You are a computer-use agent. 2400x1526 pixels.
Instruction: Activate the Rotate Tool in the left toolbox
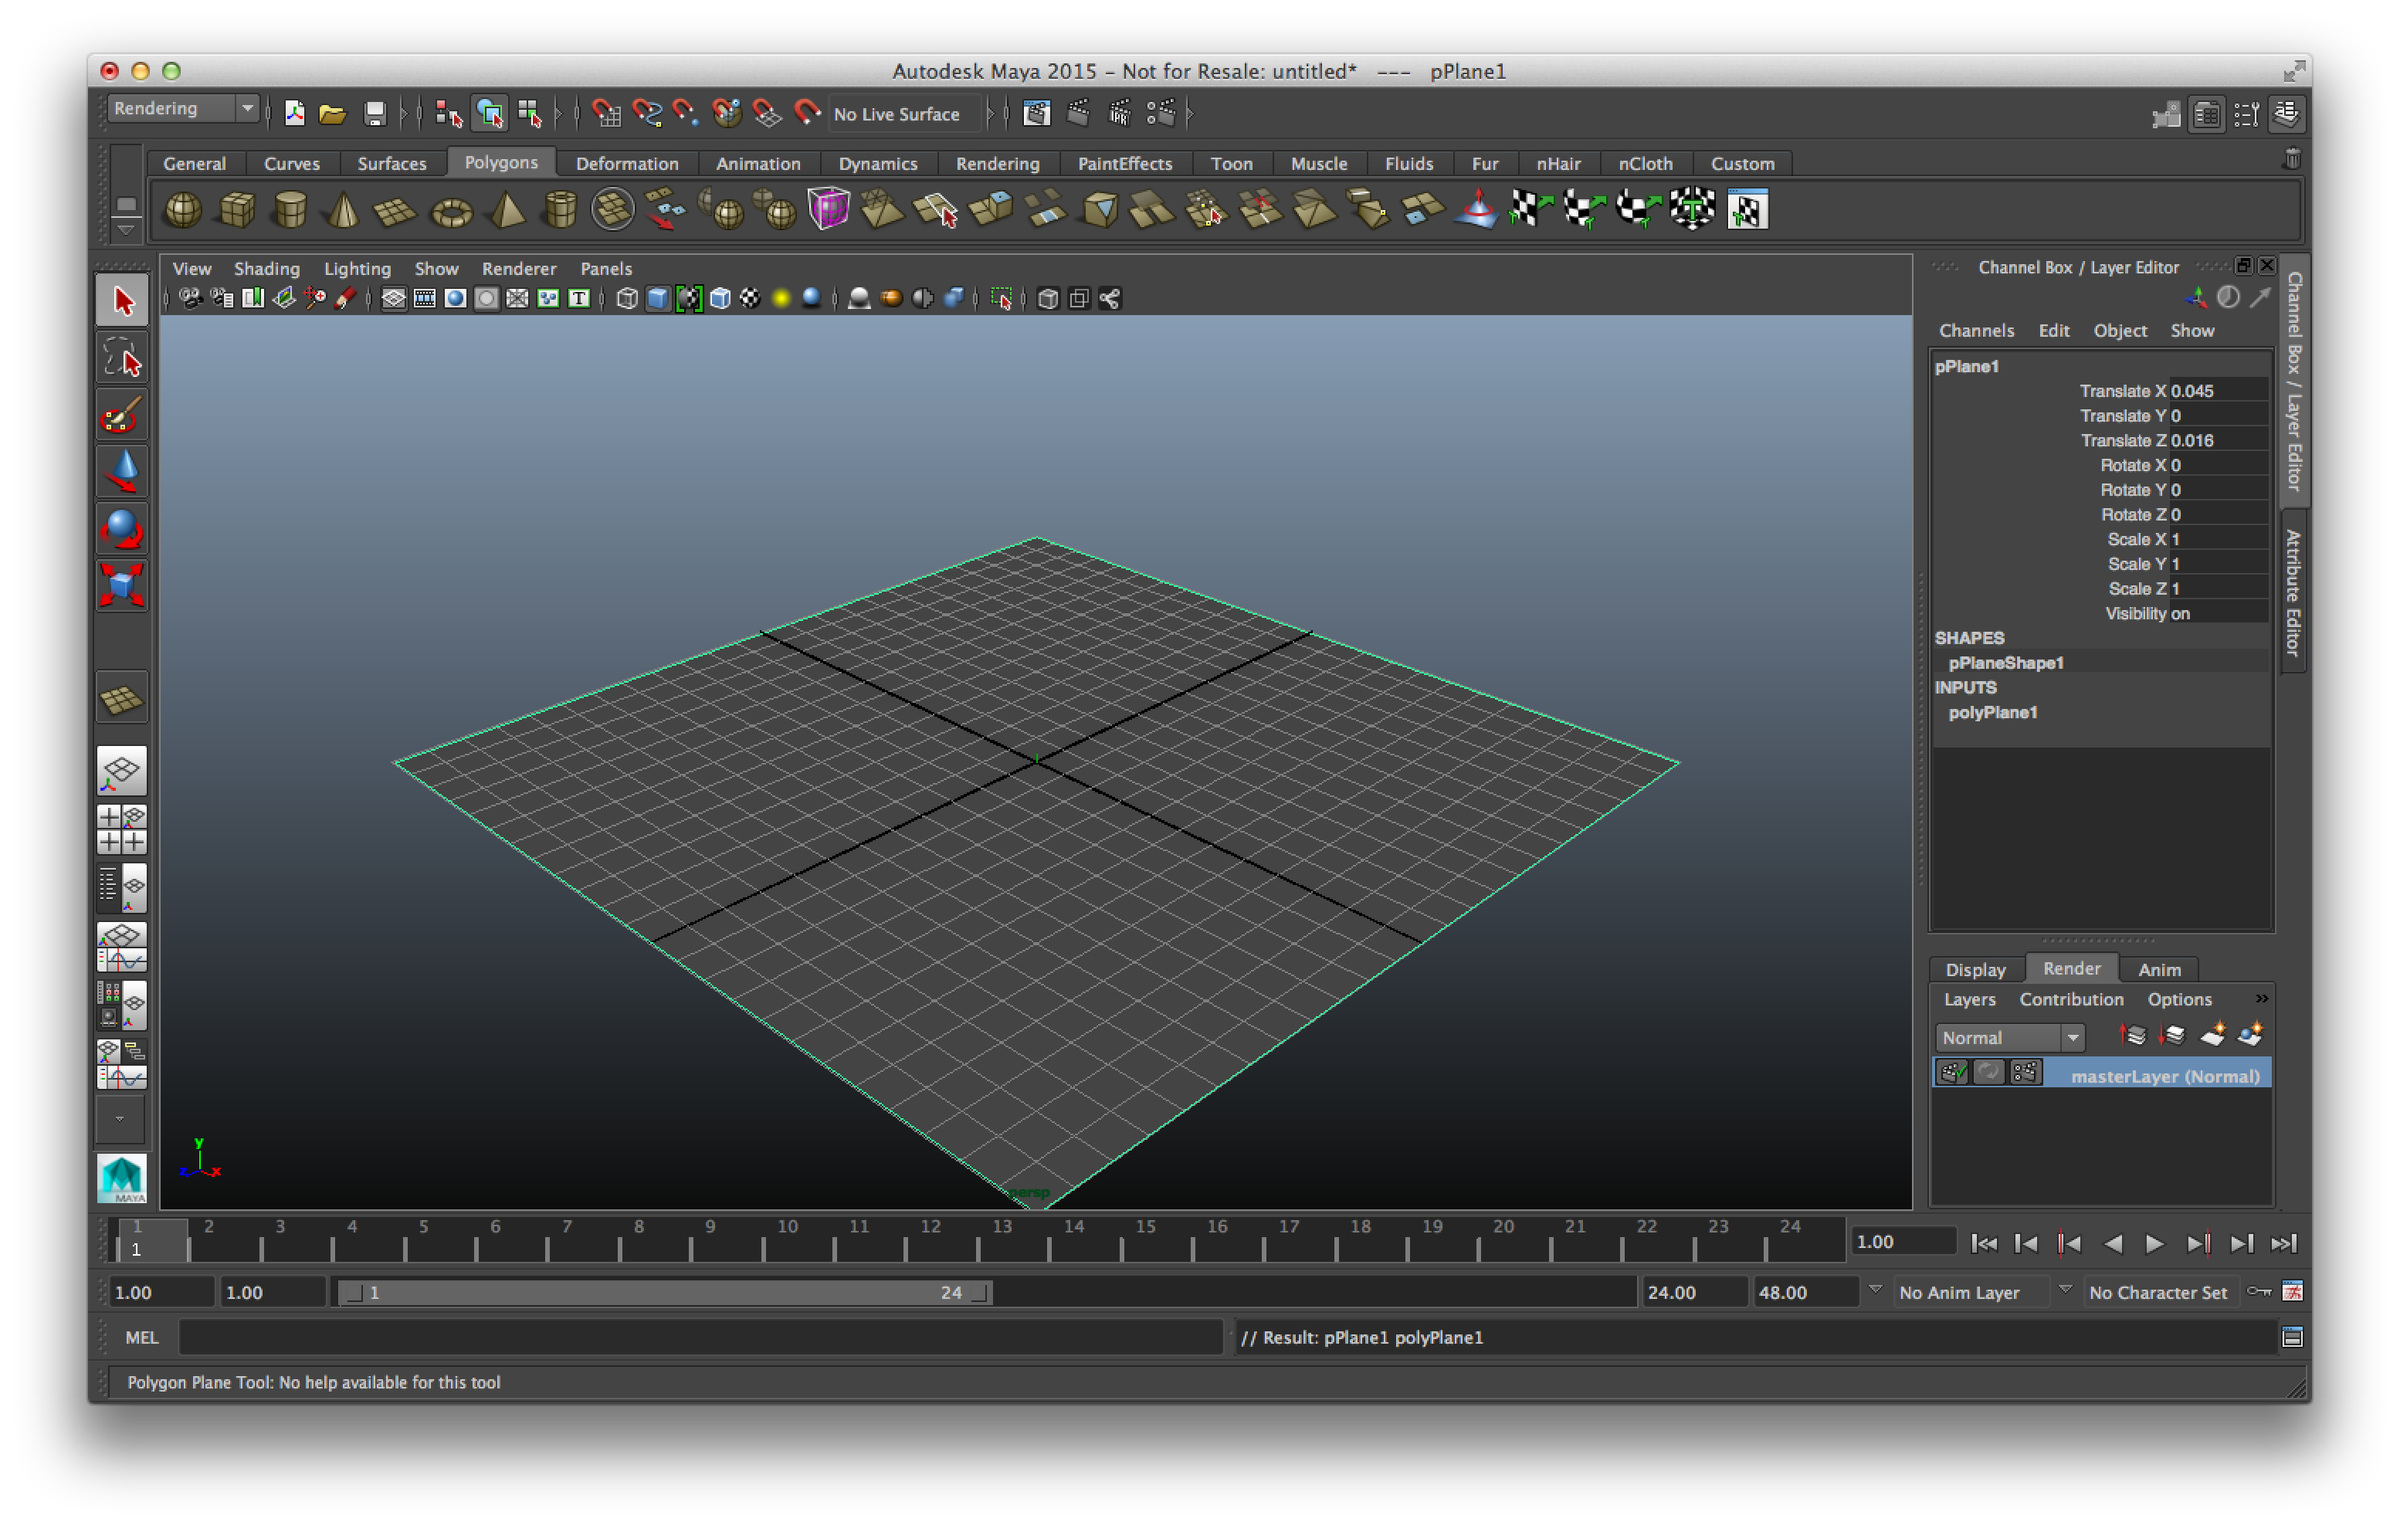[122, 528]
